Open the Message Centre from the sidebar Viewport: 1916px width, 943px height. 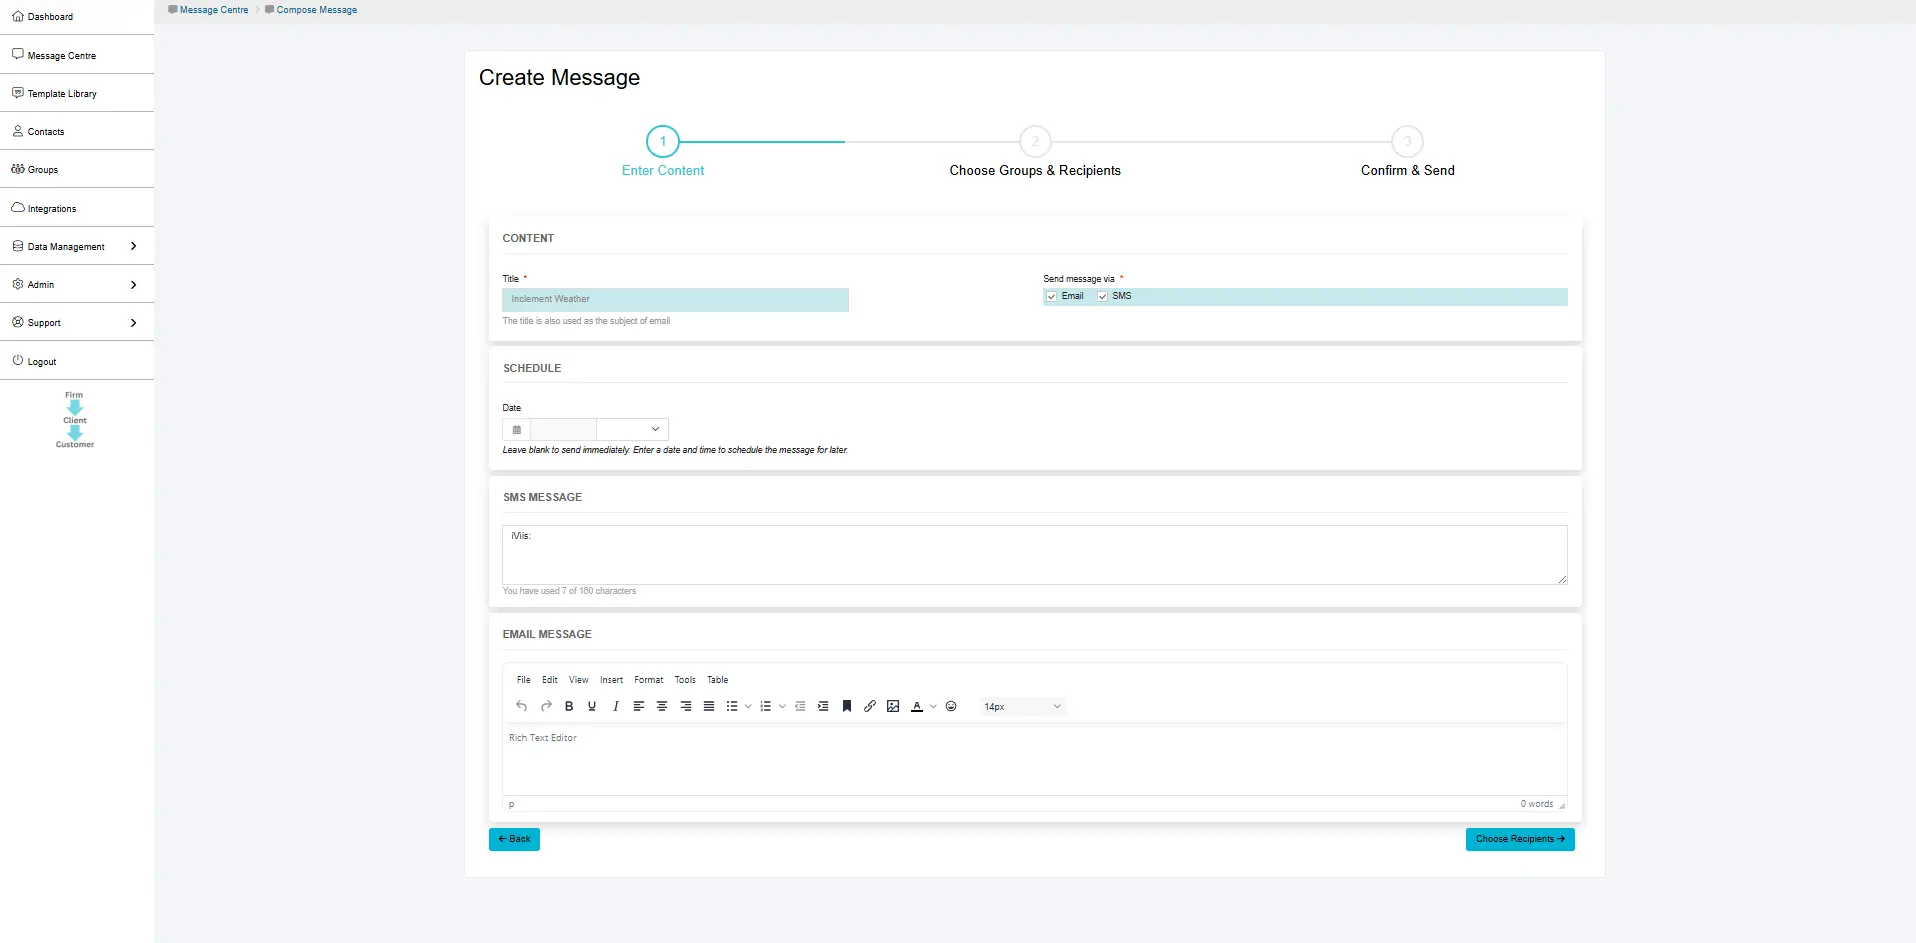pyautogui.click(x=61, y=55)
